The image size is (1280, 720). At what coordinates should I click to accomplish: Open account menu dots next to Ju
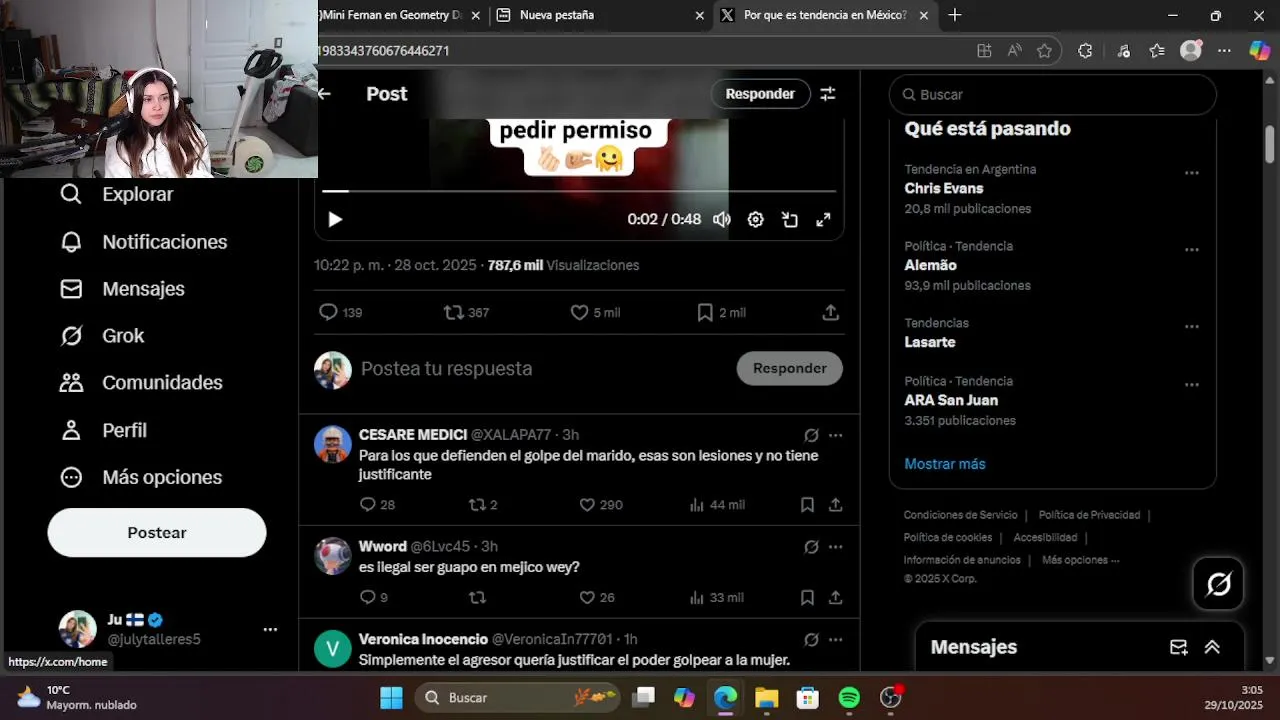pyautogui.click(x=270, y=629)
